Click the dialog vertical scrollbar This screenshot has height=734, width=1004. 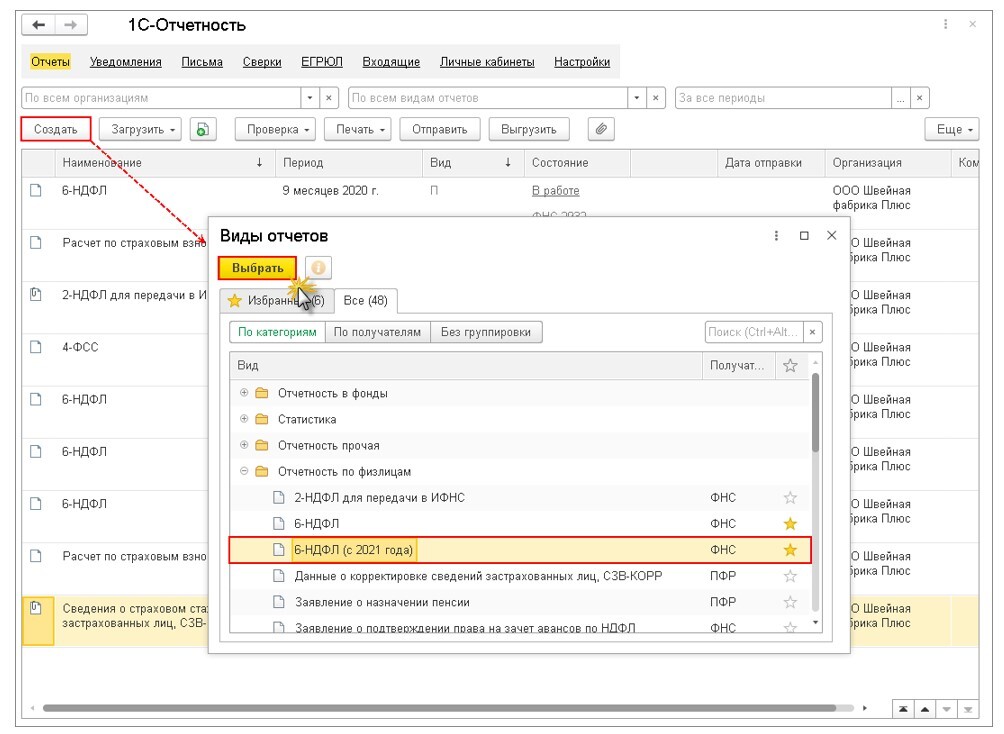point(815,412)
